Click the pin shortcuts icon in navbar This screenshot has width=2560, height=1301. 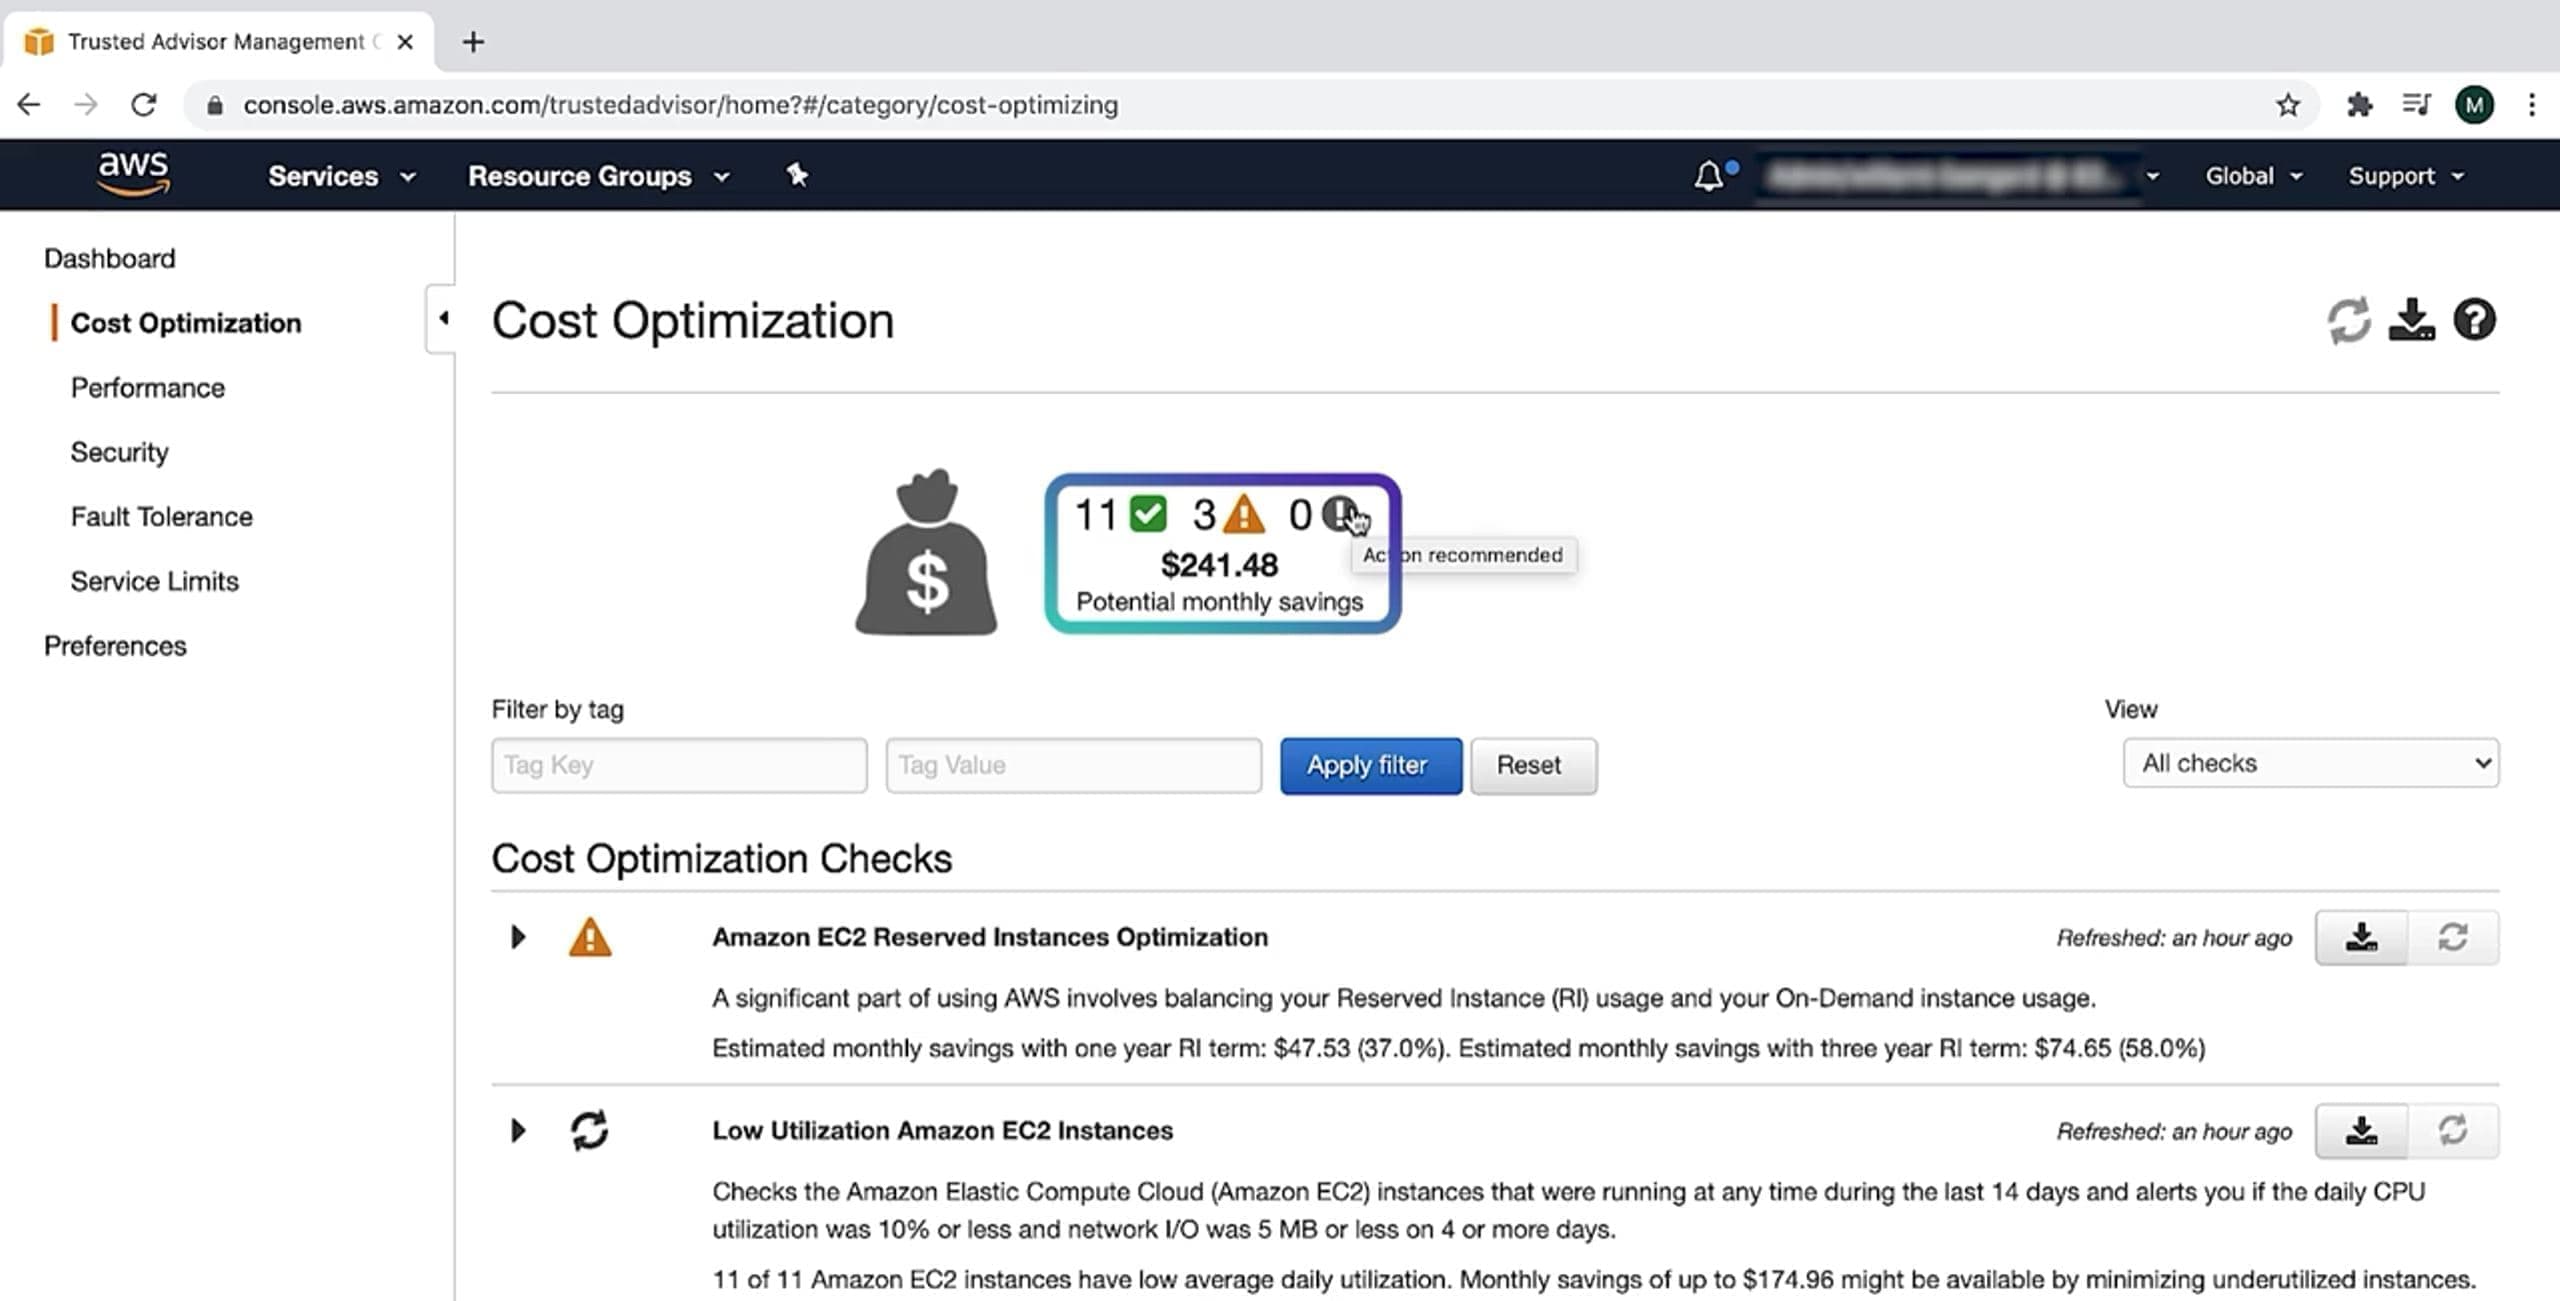(x=796, y=176)
